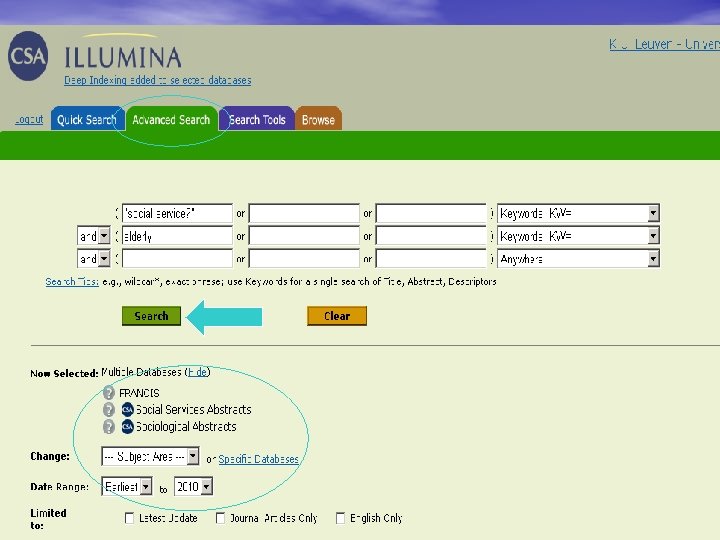The image size is (720, 540).
Task: Click Hide link next to Multiple Databases
Action: pos(198,371)
